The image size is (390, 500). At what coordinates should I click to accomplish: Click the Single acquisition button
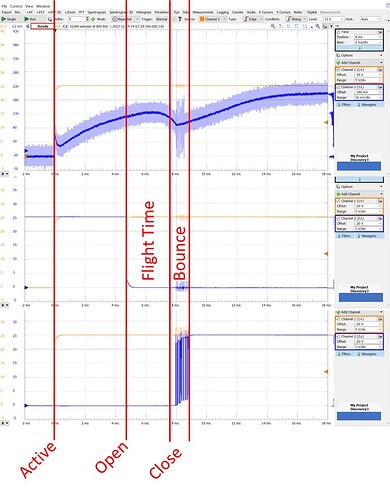pos(9,19)
